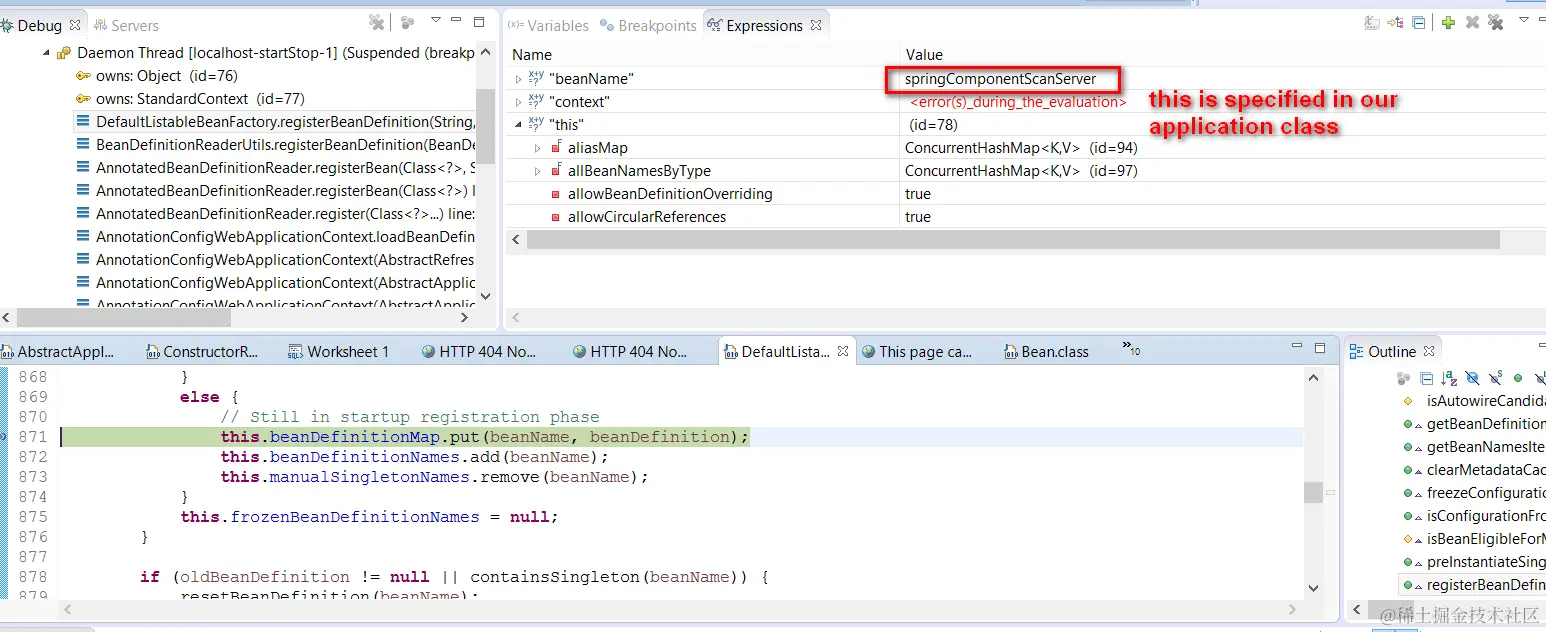Screen dimensions: 1546x632
Task: Toggle Hide Fields in Outline toolbar
Action: 1472,378
